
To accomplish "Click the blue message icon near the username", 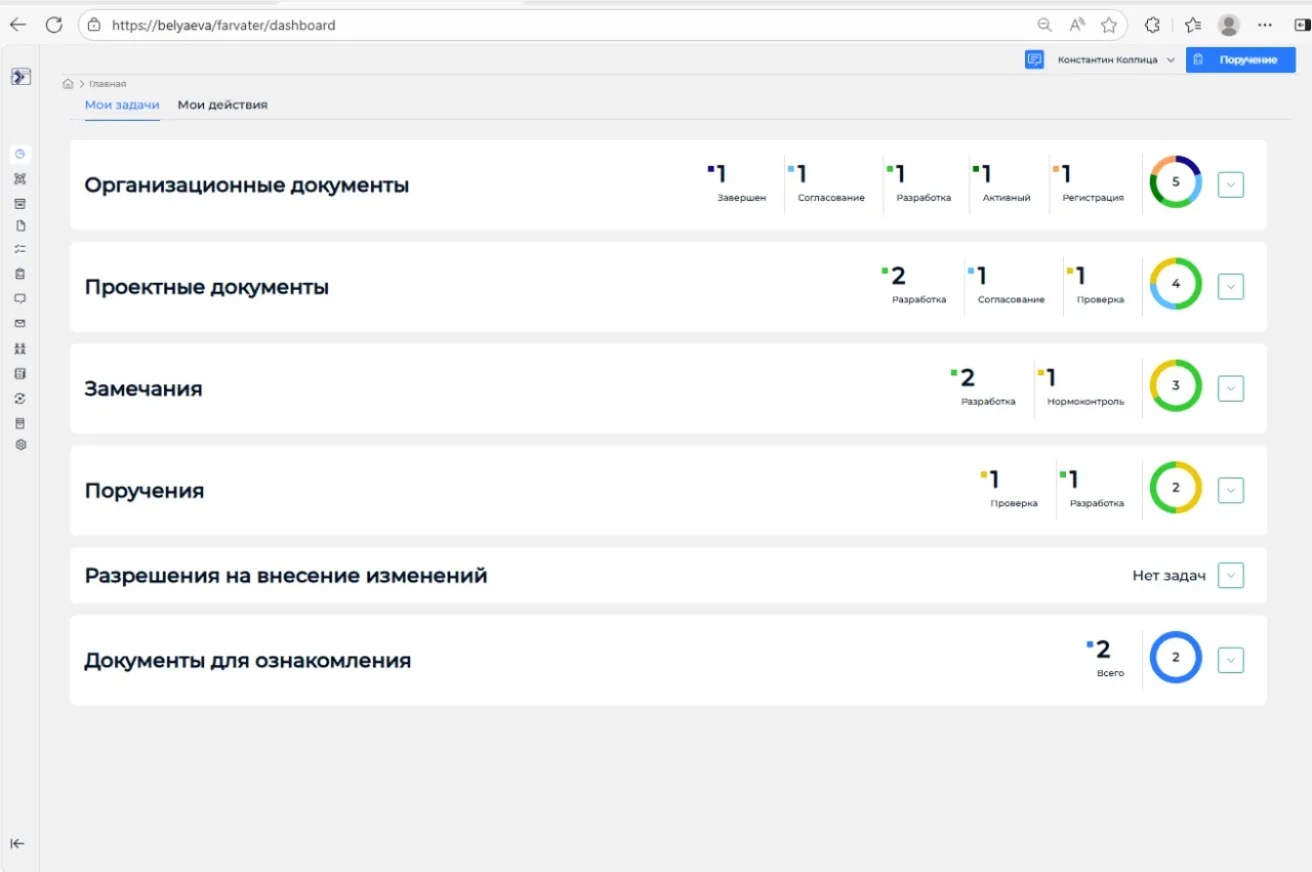I will pos(1034,59).
